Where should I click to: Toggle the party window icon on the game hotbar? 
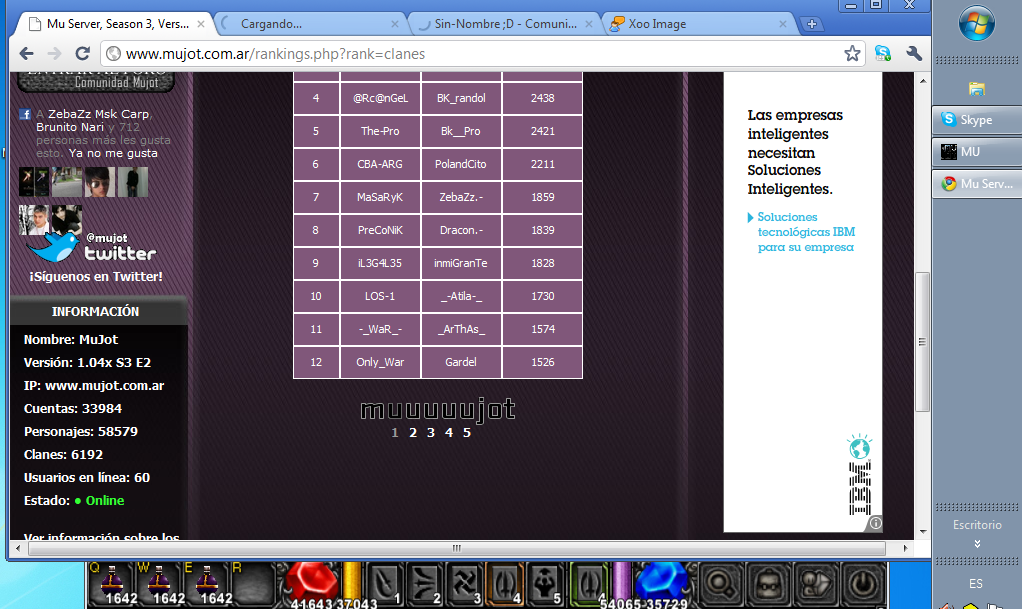click(814, 584)
